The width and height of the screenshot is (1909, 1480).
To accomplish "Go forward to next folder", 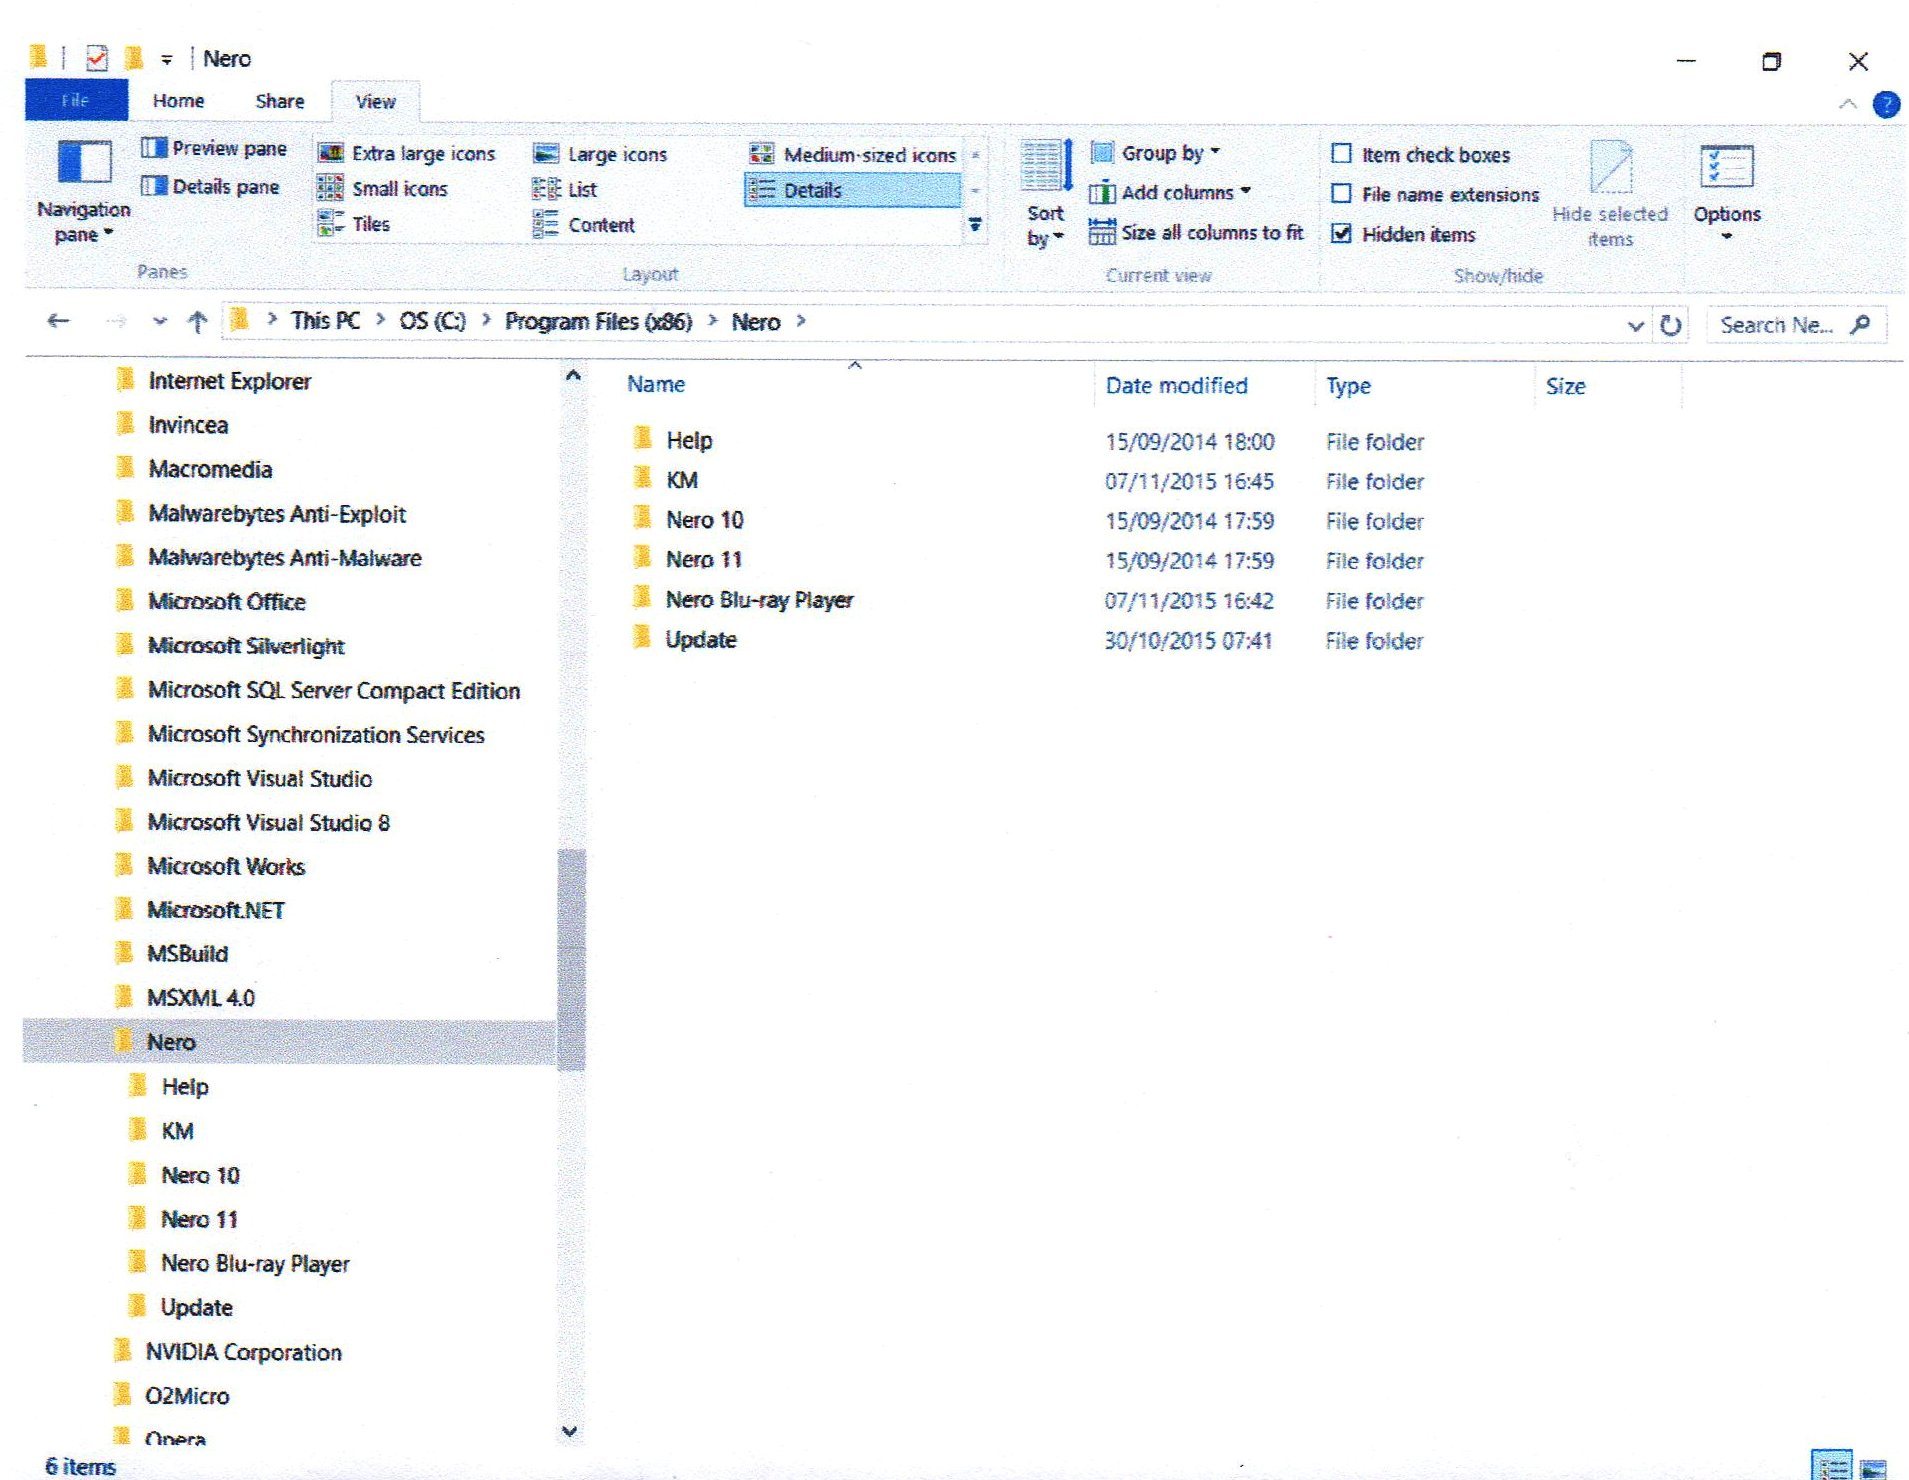I will point(116,321).
